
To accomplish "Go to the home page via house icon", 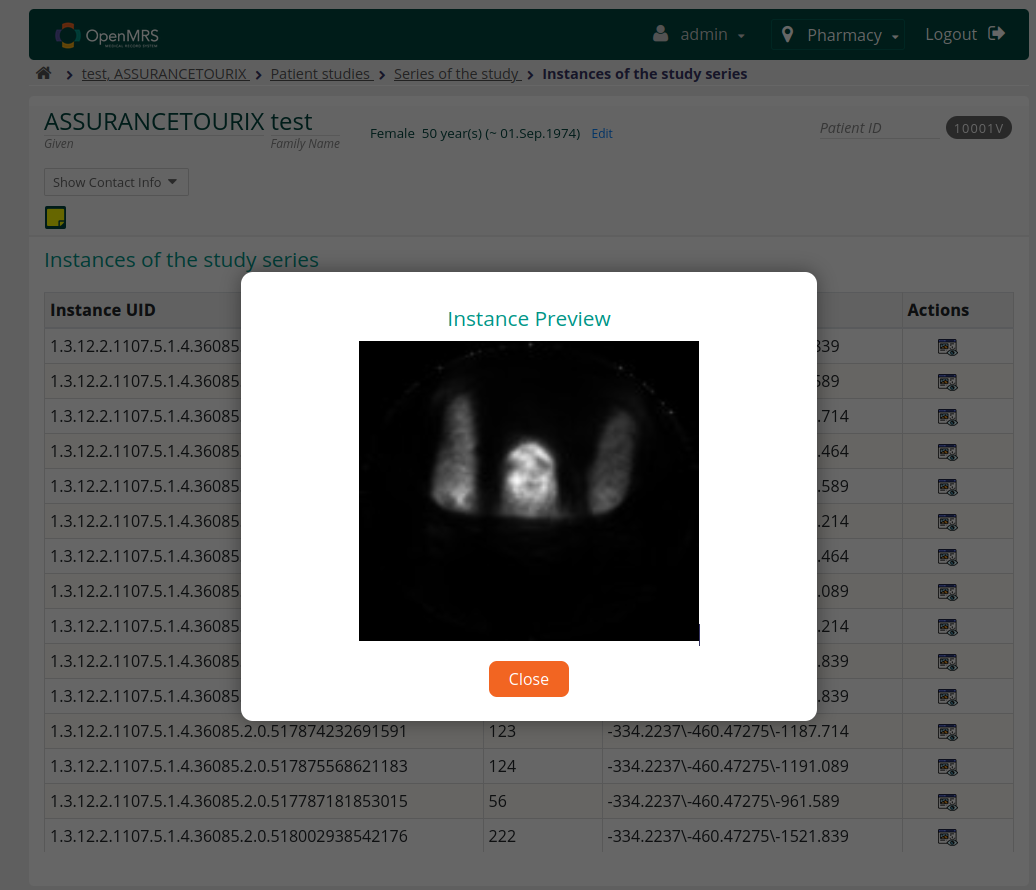I will (x=44, y=73).
